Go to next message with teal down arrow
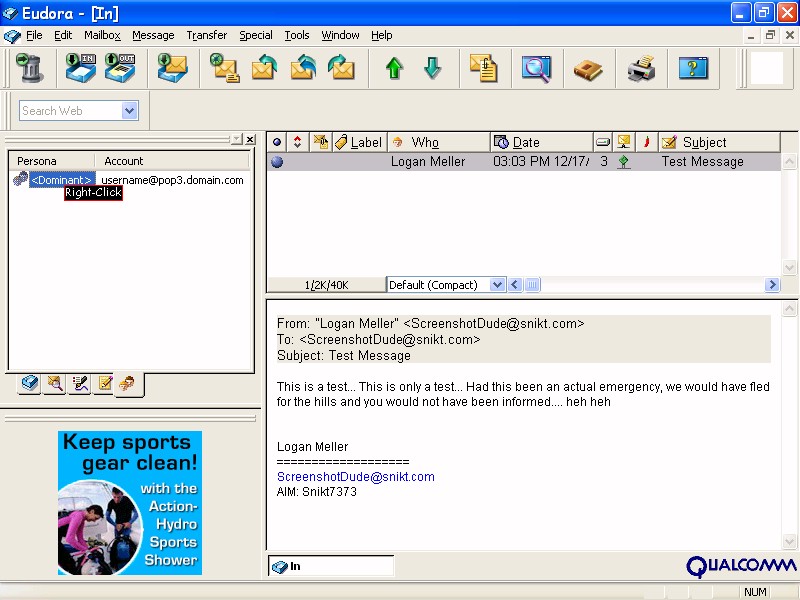 pyautogui.click(x=433, y=68)
